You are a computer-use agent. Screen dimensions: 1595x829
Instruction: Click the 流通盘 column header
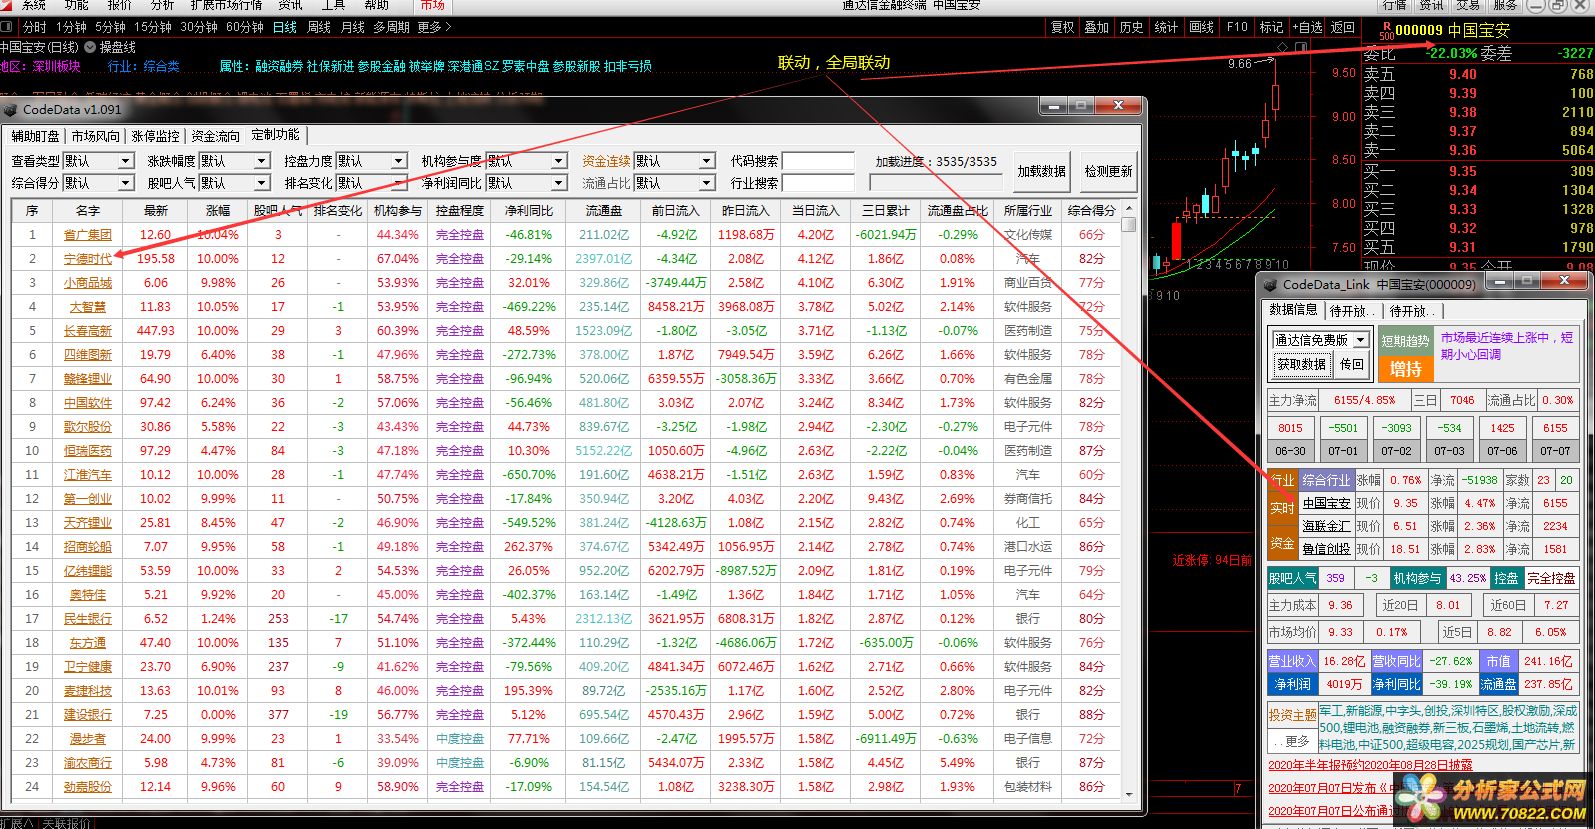coord(604,211)
